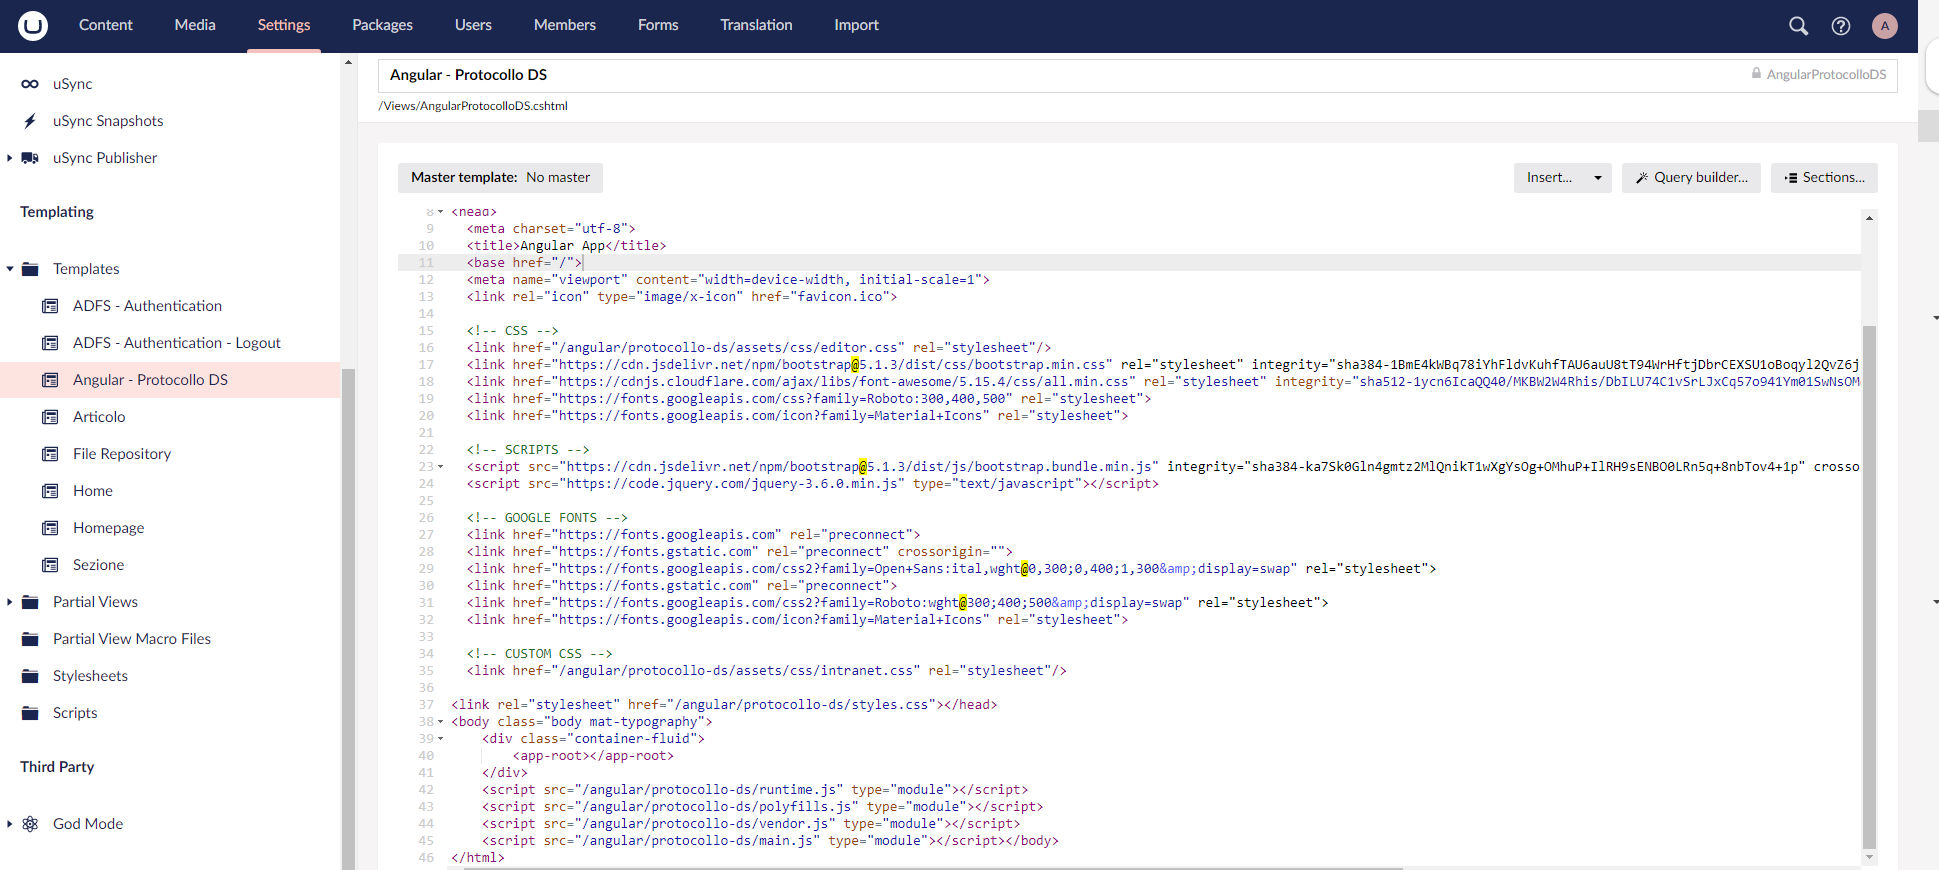This screenshot has height=870, width=1939.
Task: Click the uSync Publisher truck icon
Action: pos(30,158)
